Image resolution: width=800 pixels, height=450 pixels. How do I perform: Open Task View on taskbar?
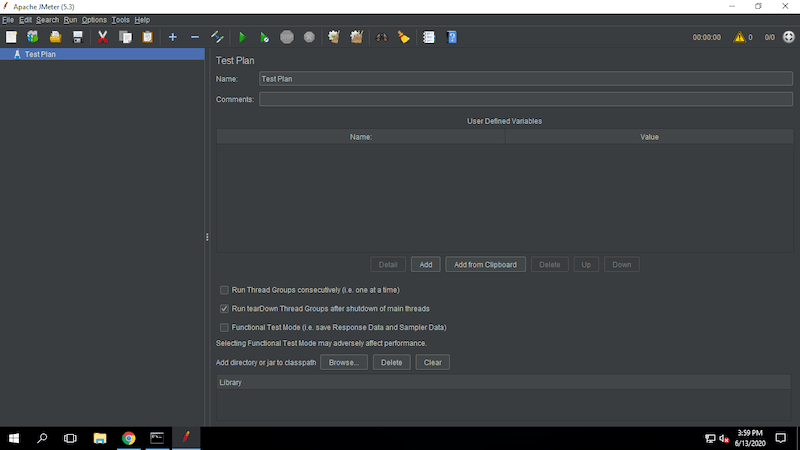(70, 438)
